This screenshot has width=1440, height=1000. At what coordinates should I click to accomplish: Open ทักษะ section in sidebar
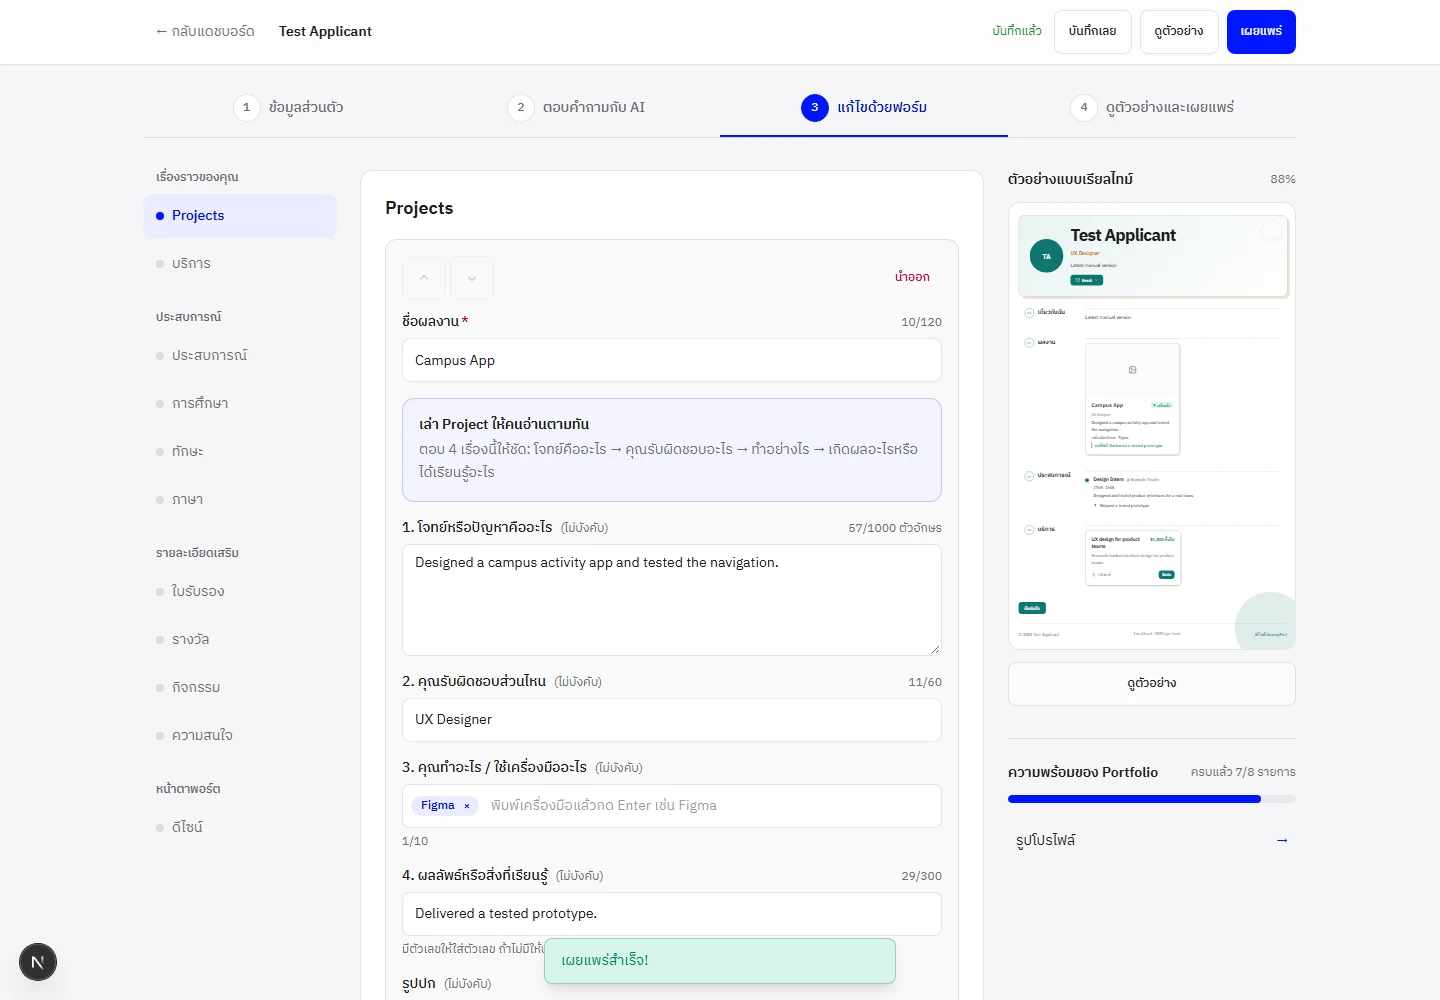point(240,452)
